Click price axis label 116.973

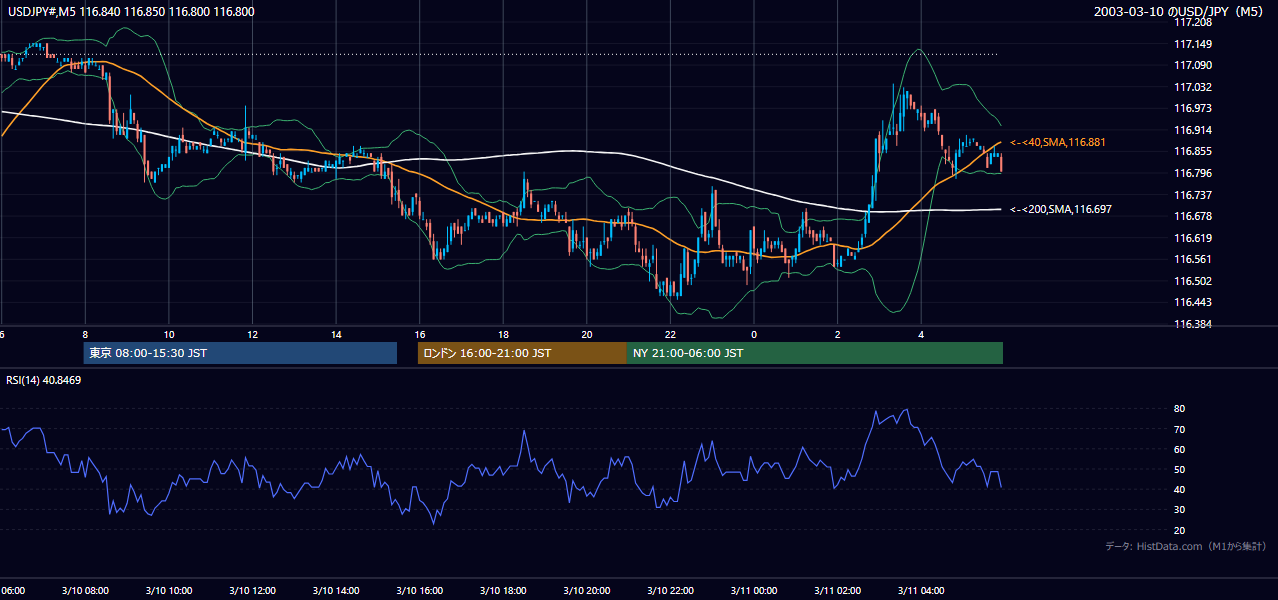click(x=1192, y=108)
